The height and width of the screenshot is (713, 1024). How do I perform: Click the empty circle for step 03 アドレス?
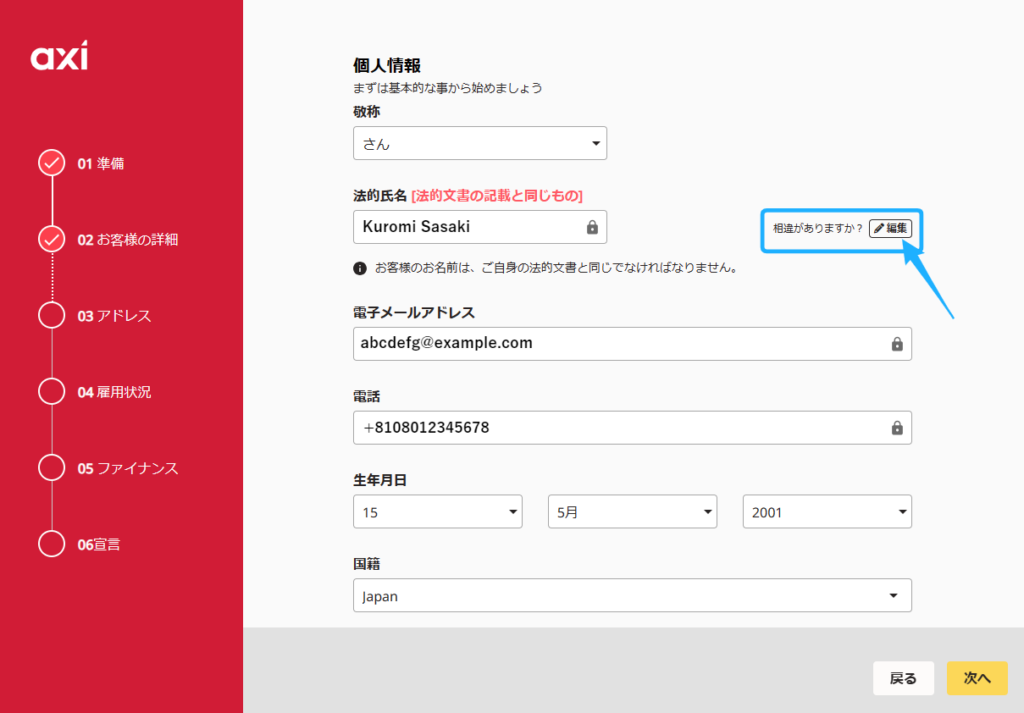51,315
